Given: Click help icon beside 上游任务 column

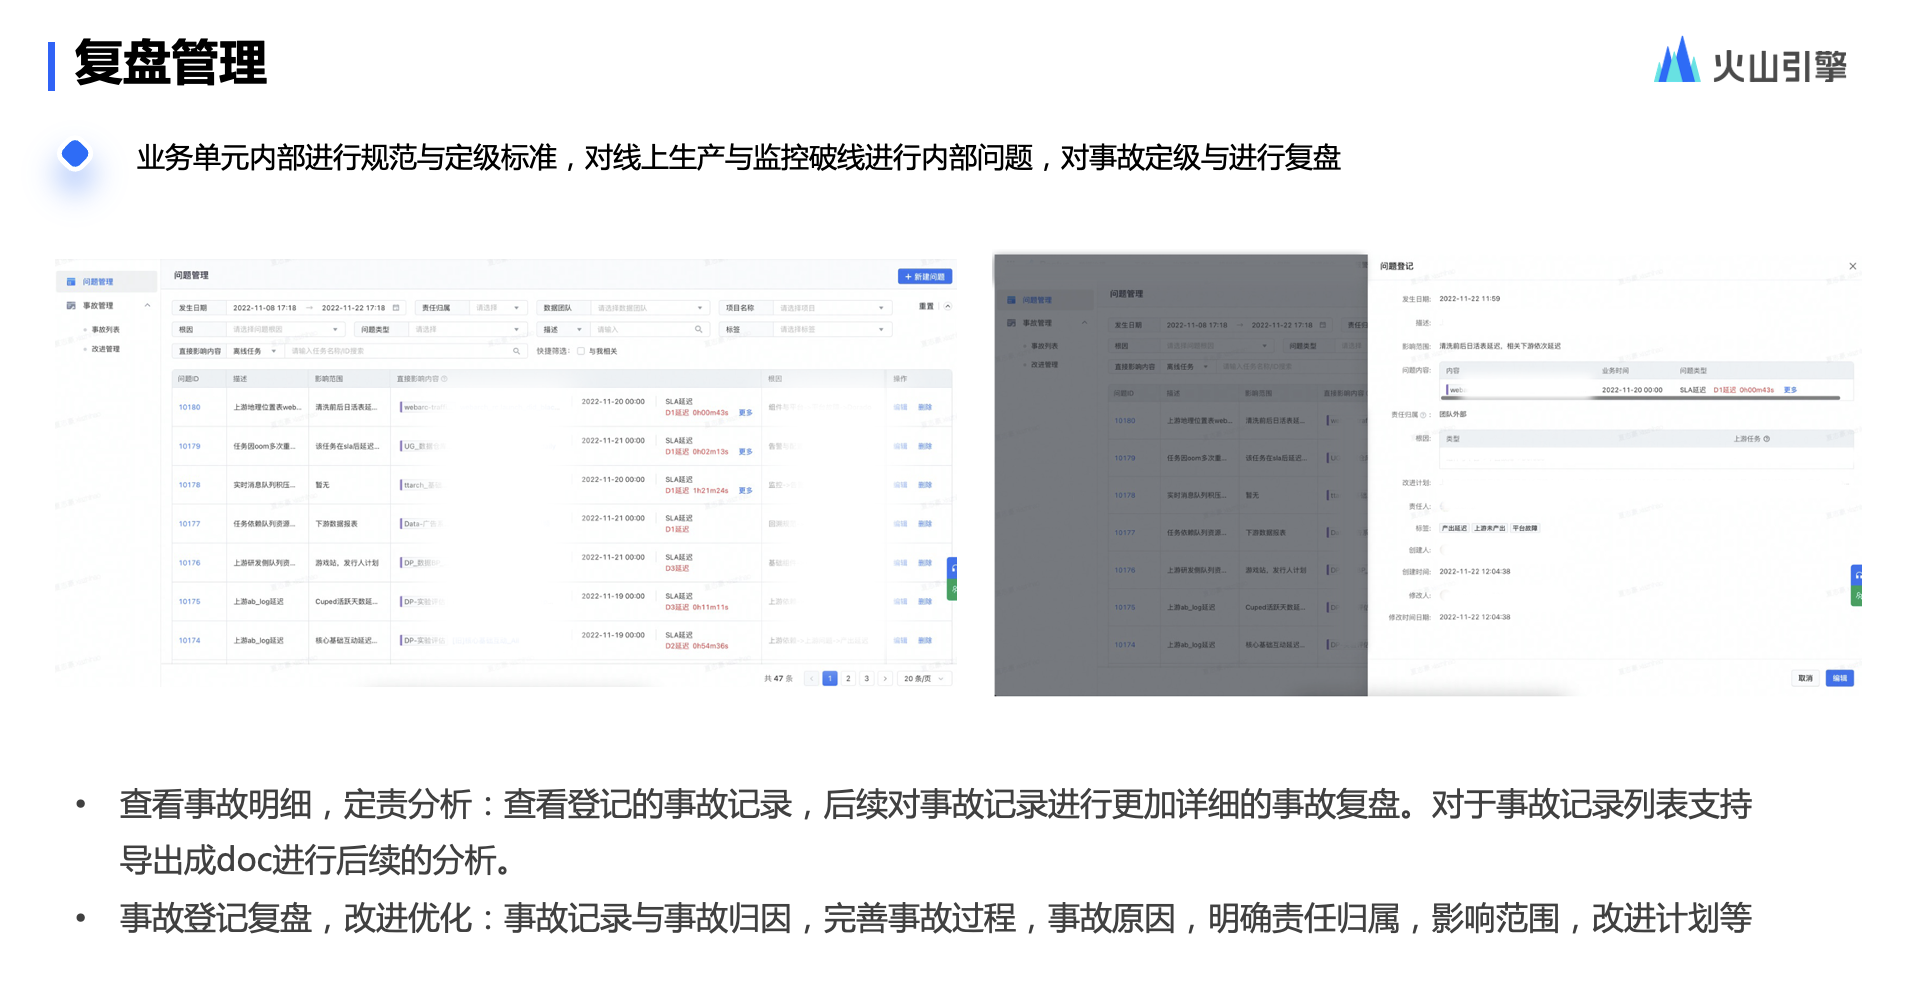Looking at the screenshot, I should coord(1767,439).
